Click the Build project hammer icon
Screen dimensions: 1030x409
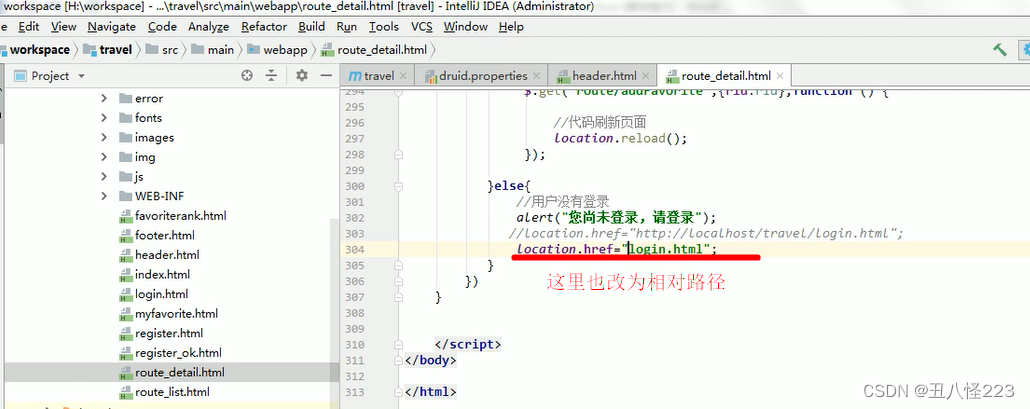pyautogui.click(x=1000, y=50)
